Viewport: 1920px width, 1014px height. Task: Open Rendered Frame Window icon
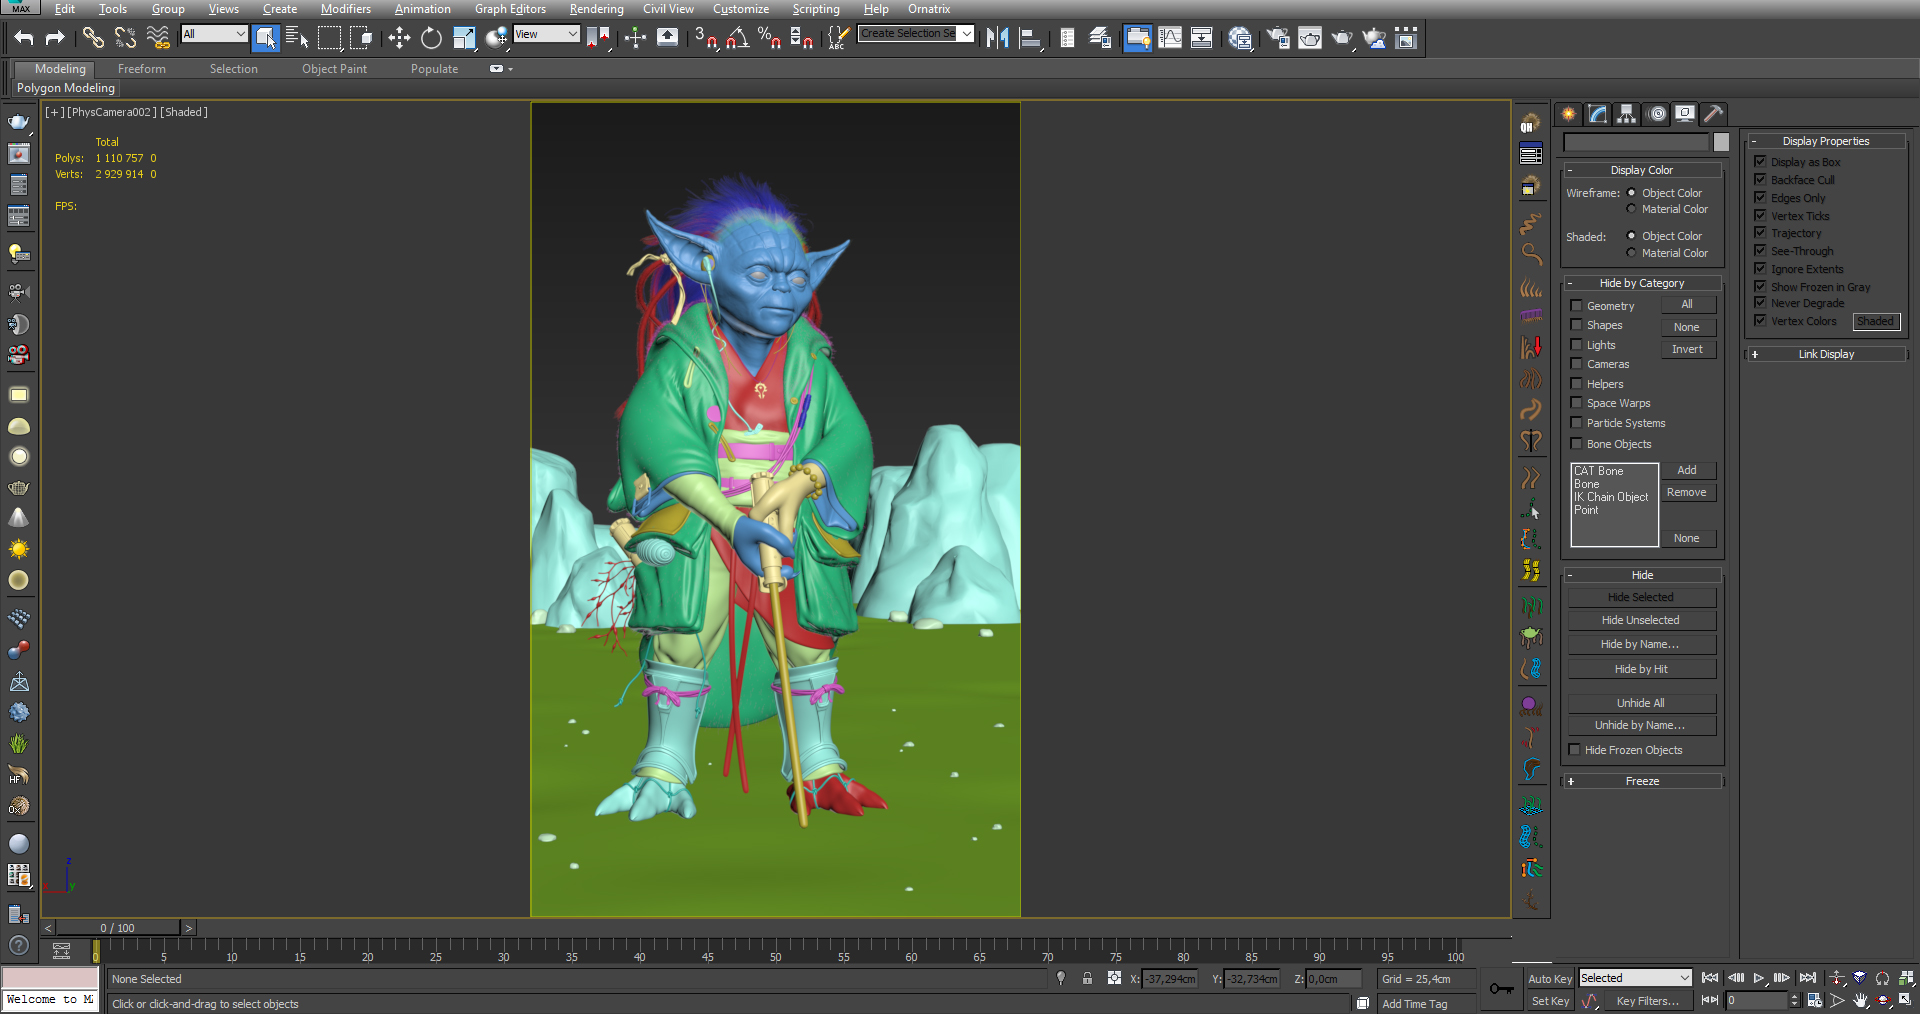[x=1310, y=38]
